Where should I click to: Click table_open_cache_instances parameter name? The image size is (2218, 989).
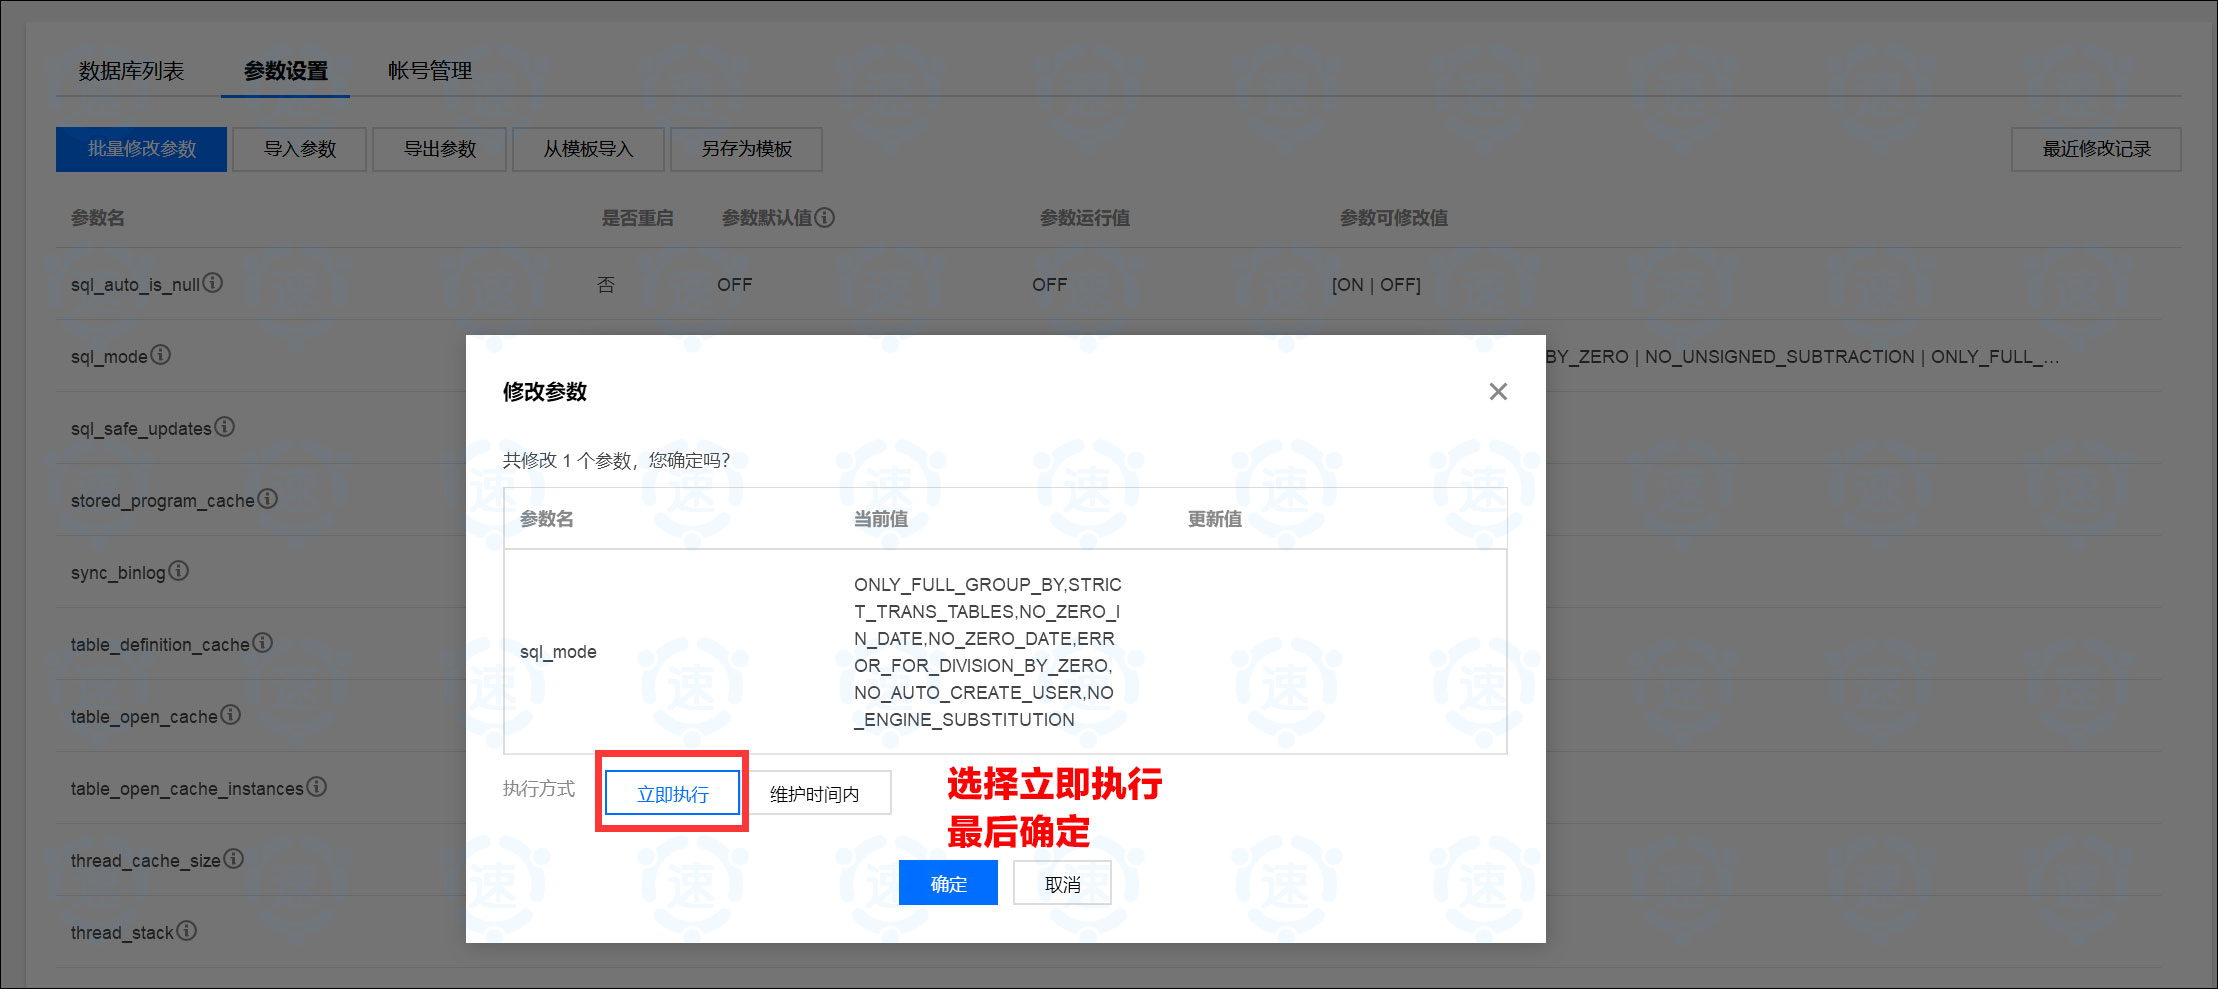(x=187, y=789)
